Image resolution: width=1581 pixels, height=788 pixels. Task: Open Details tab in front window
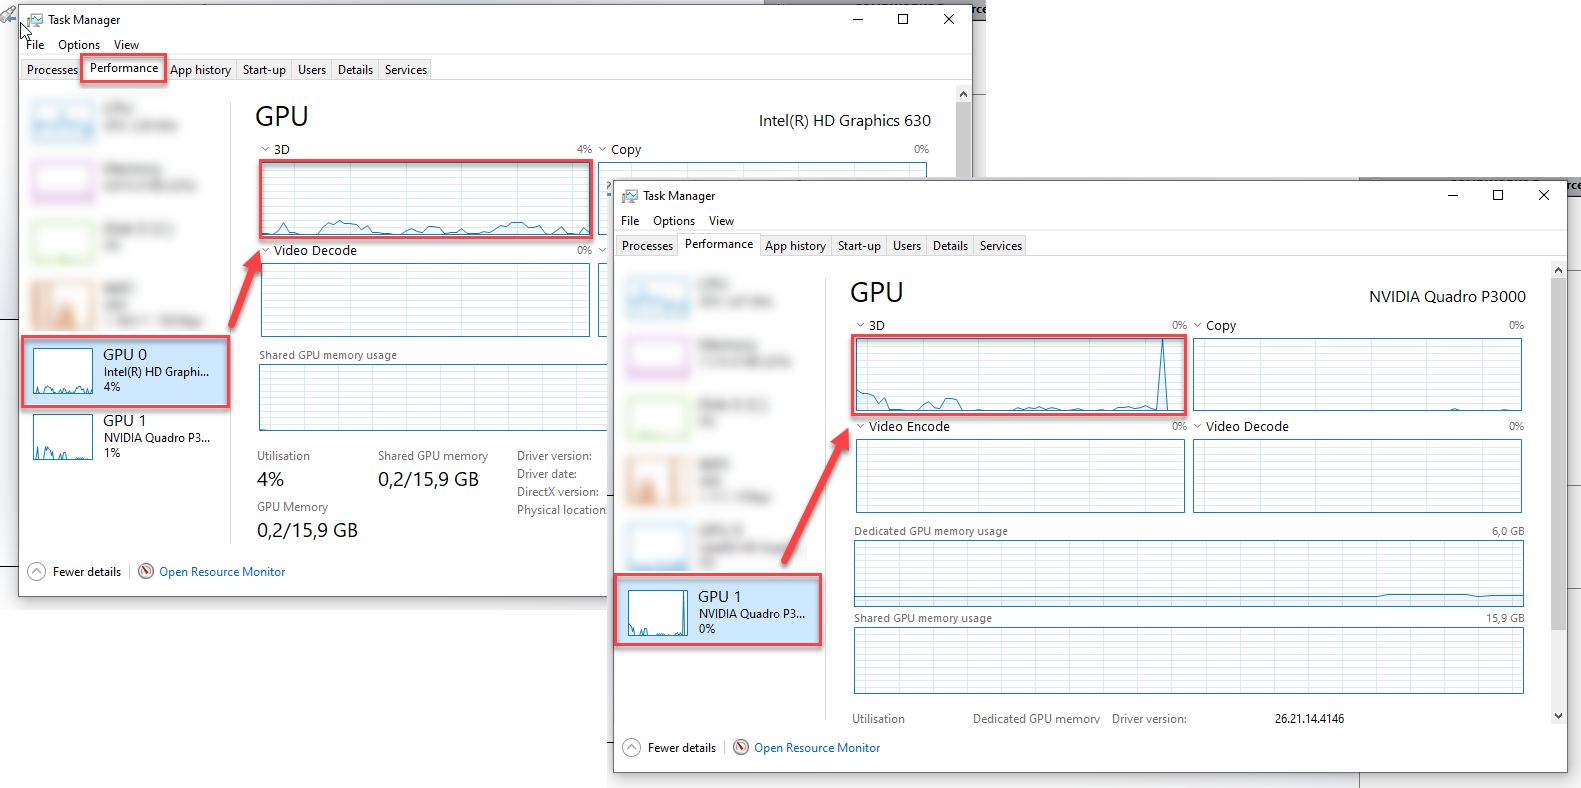(950, 246)
